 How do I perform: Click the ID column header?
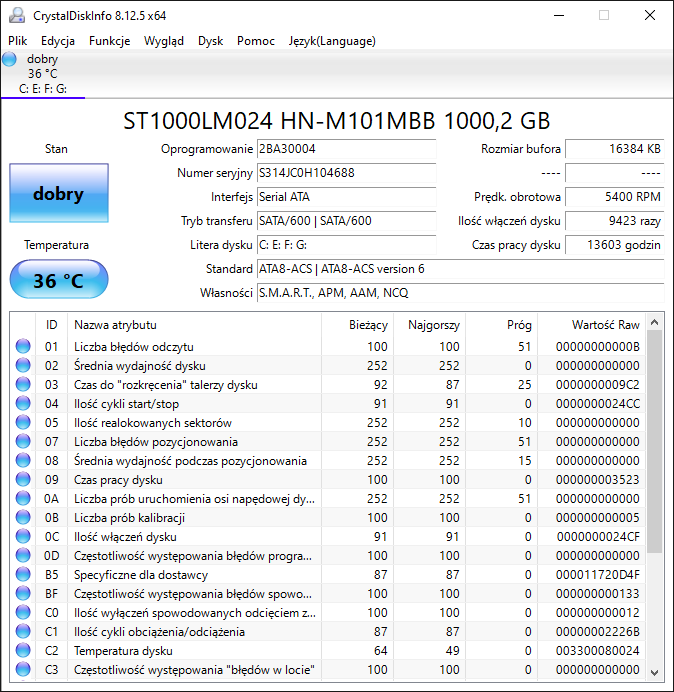(x=51, y=325)
